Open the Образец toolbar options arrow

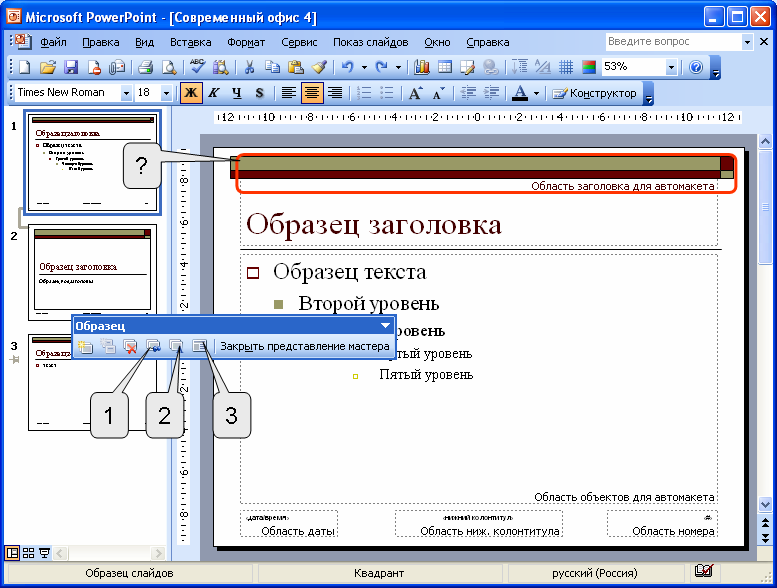click(385, 326)
